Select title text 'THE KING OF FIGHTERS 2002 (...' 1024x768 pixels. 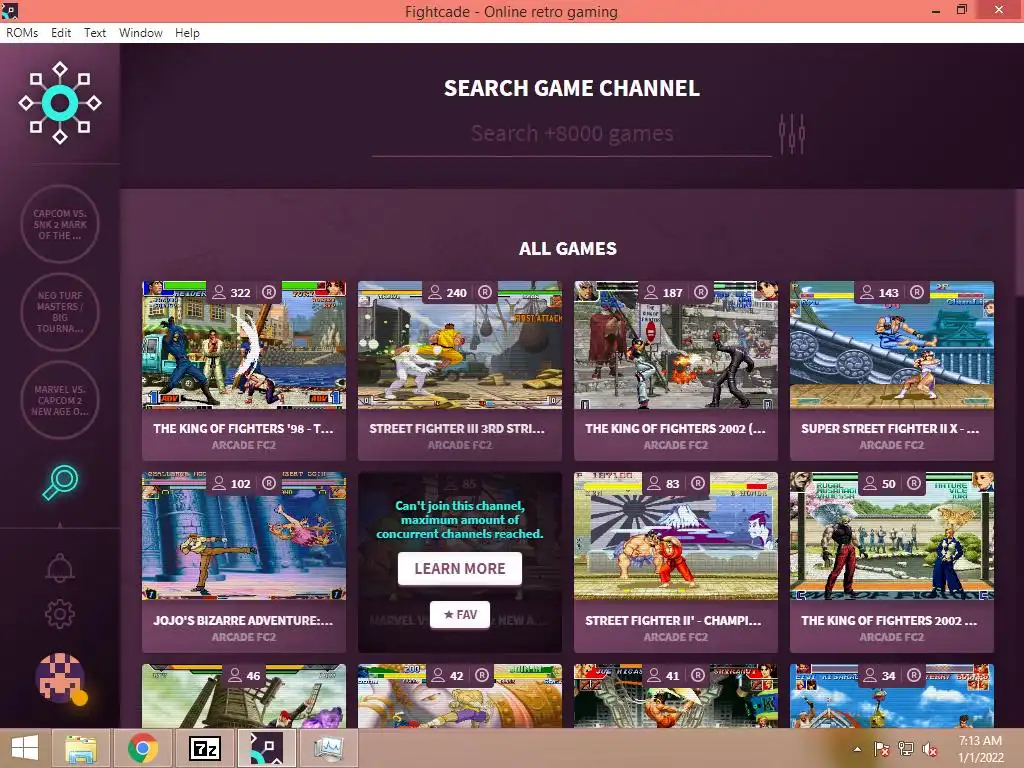(x=675, y=428)
